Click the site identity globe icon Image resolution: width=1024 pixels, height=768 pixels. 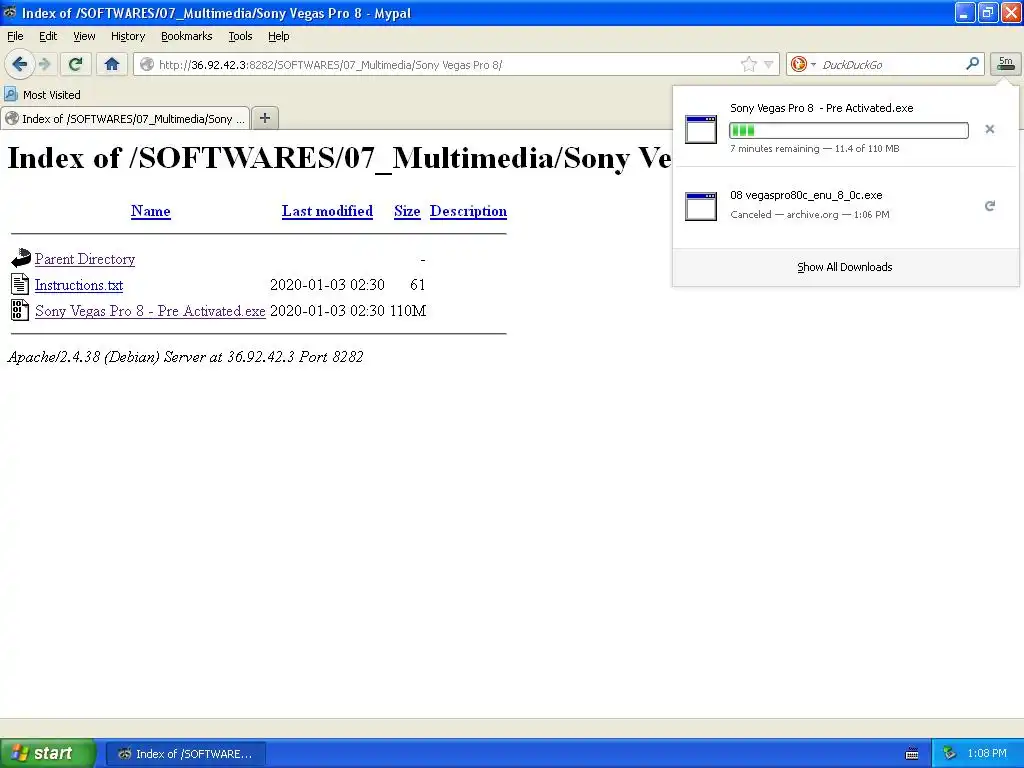(147, 64)
